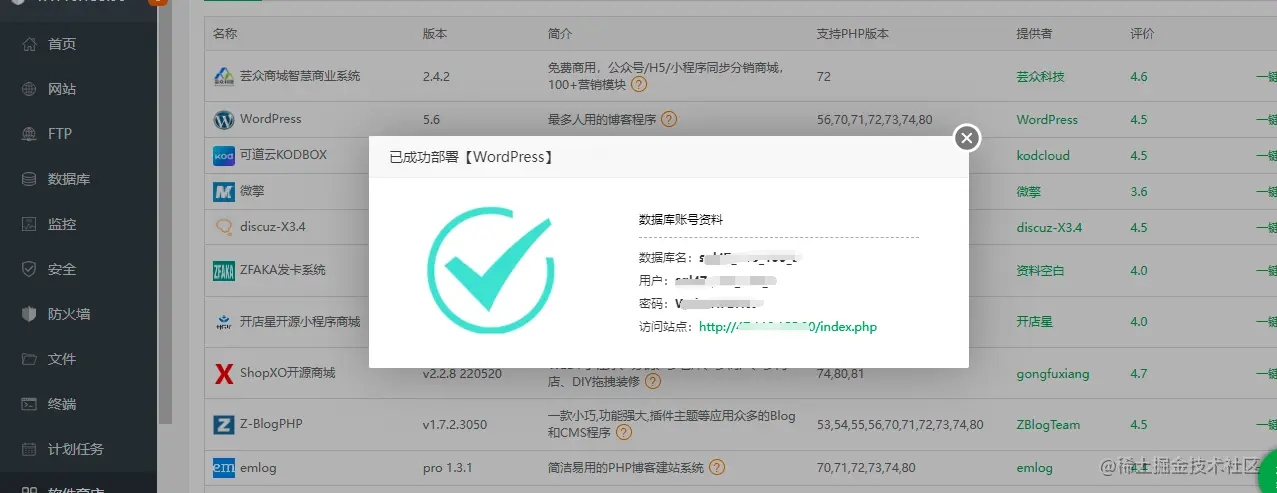Click the monitor icon beside 监控
1277x493 pixels.
pos(29,224)
